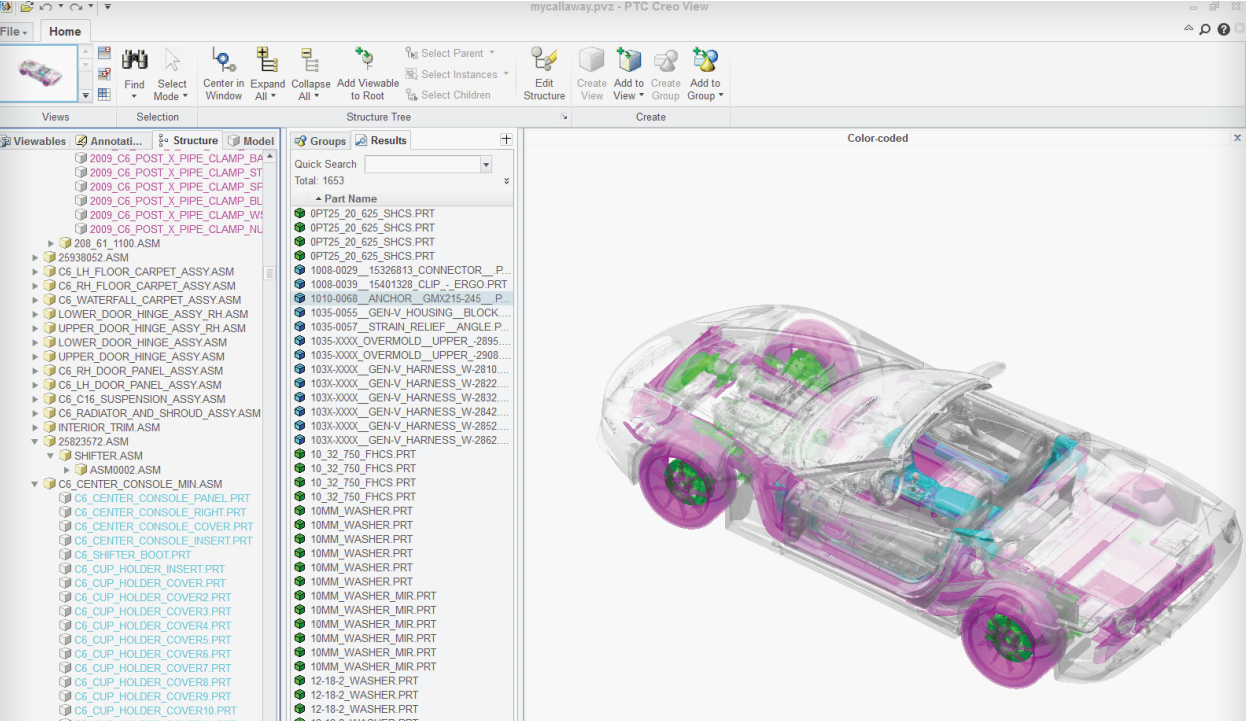Image resolution: width=1246 pixels, height=721 pixels.
Task: Open Structure Tree group dialog launcher
Action: [564, 117]
